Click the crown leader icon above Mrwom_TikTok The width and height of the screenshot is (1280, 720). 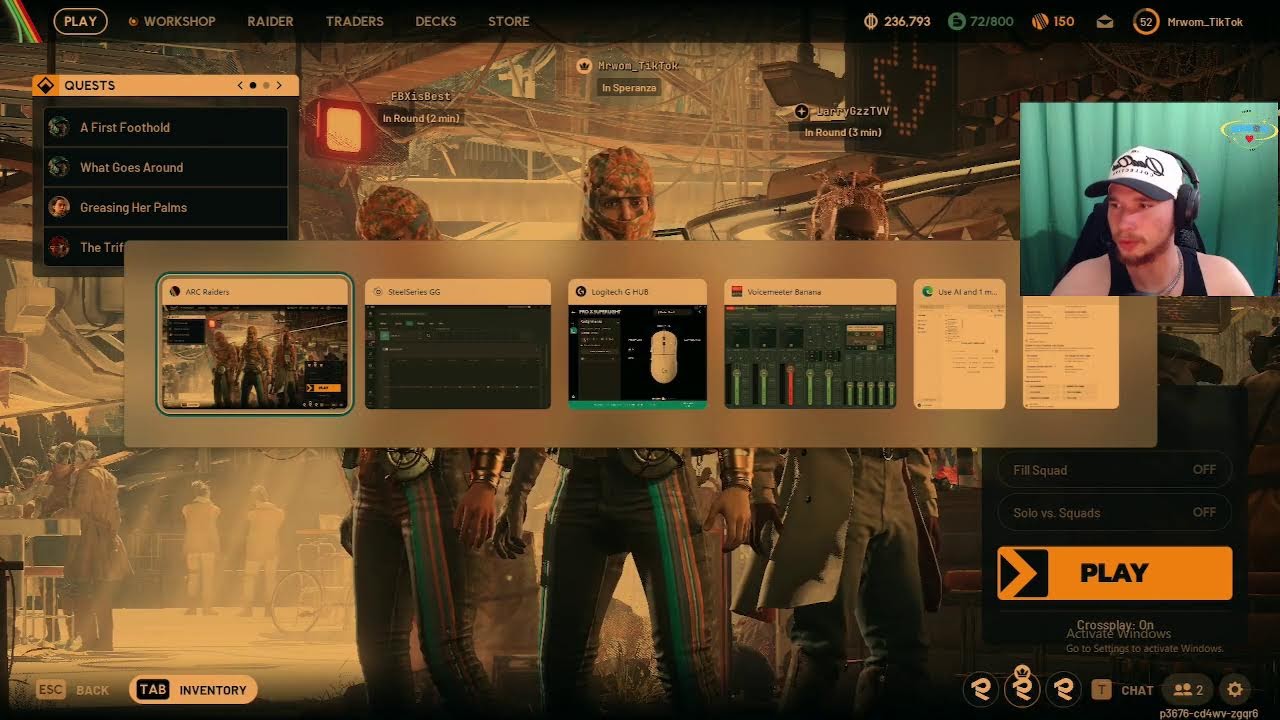pos(584,65)
